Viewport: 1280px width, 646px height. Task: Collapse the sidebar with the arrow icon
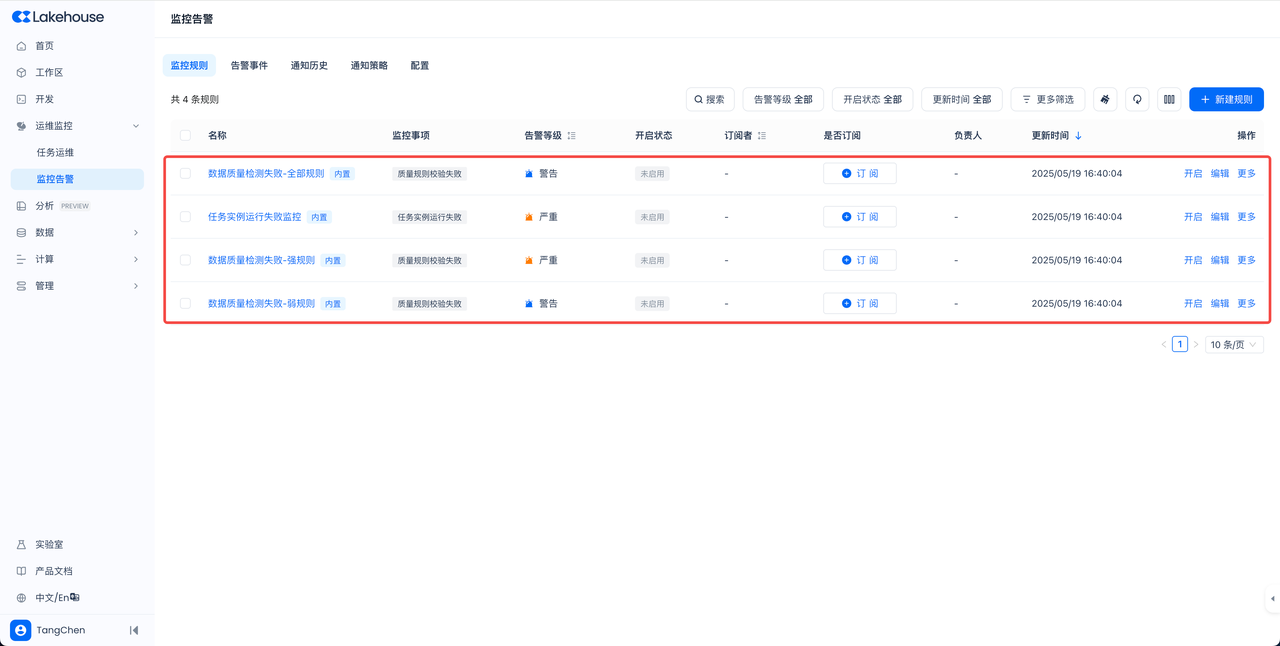(x=134, y=630)
